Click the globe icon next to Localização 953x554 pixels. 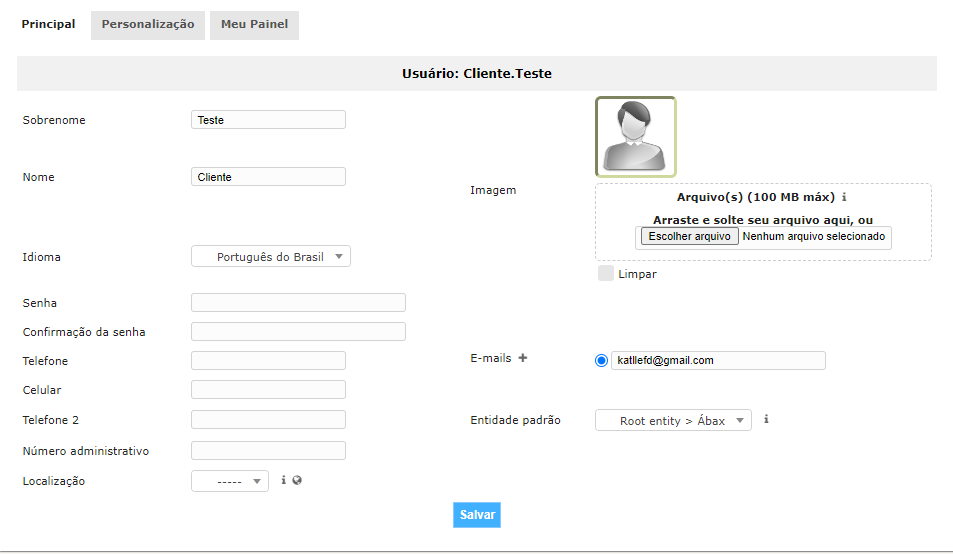[297, 481]
